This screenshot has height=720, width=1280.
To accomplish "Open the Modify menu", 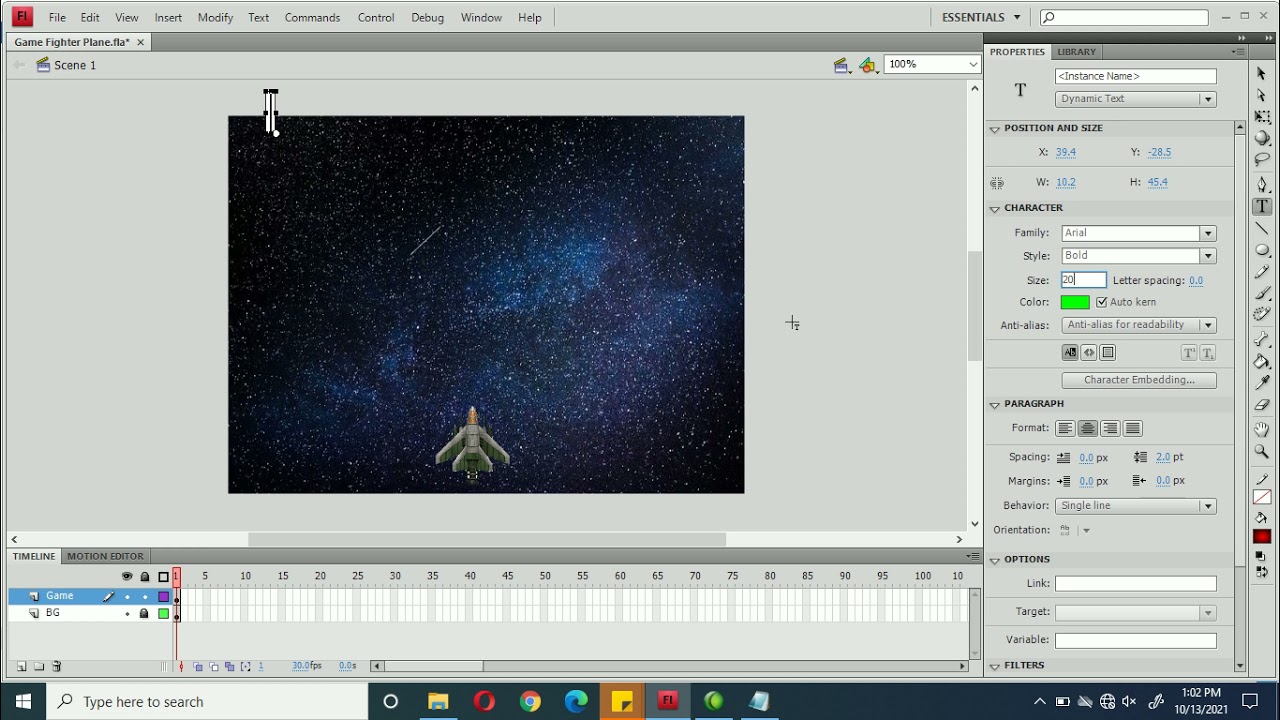I will coord(215,17).
